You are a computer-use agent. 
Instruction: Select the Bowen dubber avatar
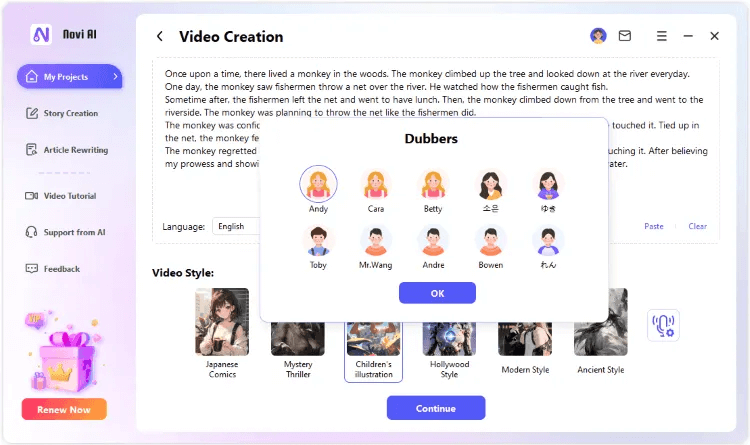[x=490, y=241]
